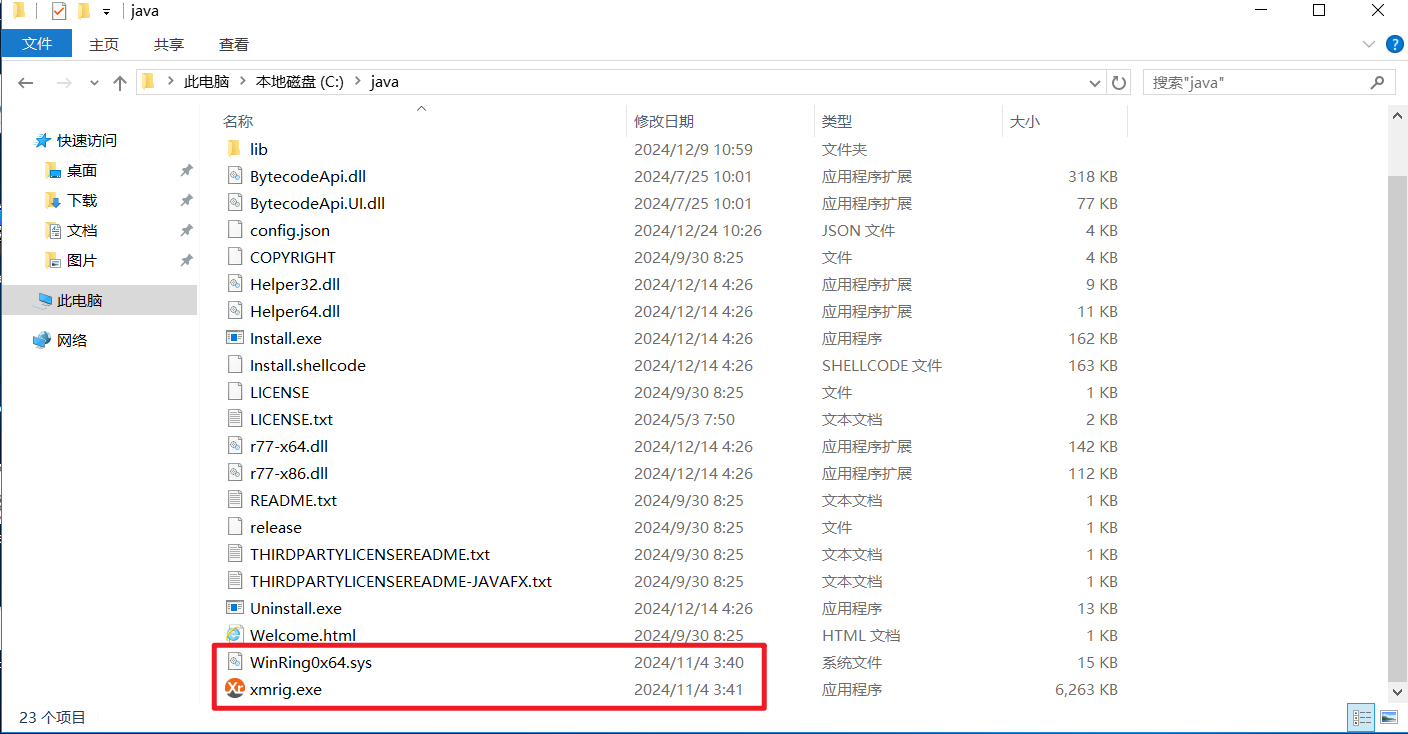
Task: Switch to the 主页 ribbon tab
Action: [104, 45]
